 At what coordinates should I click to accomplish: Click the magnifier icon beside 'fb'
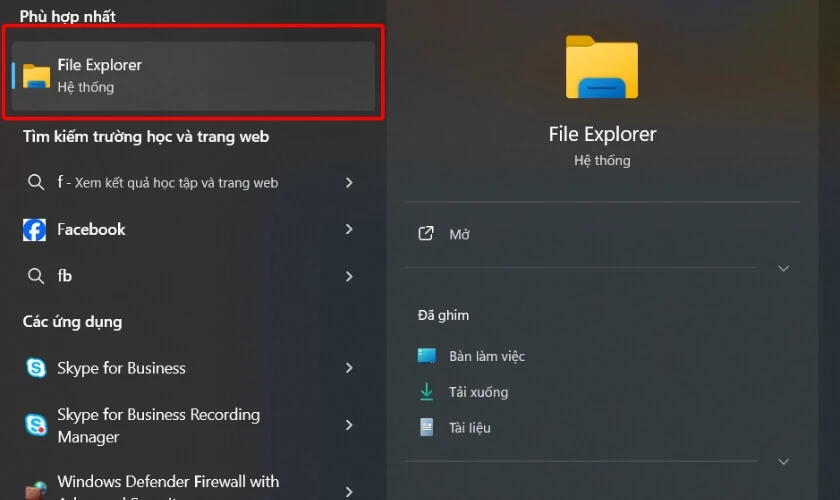pos(36,276)
